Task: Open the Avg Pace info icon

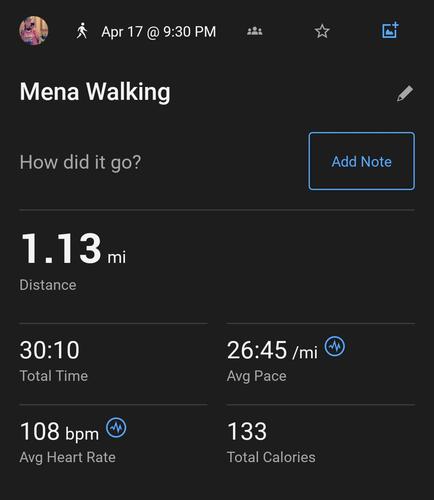Action: pyautogui.click(x=335, y=346)
